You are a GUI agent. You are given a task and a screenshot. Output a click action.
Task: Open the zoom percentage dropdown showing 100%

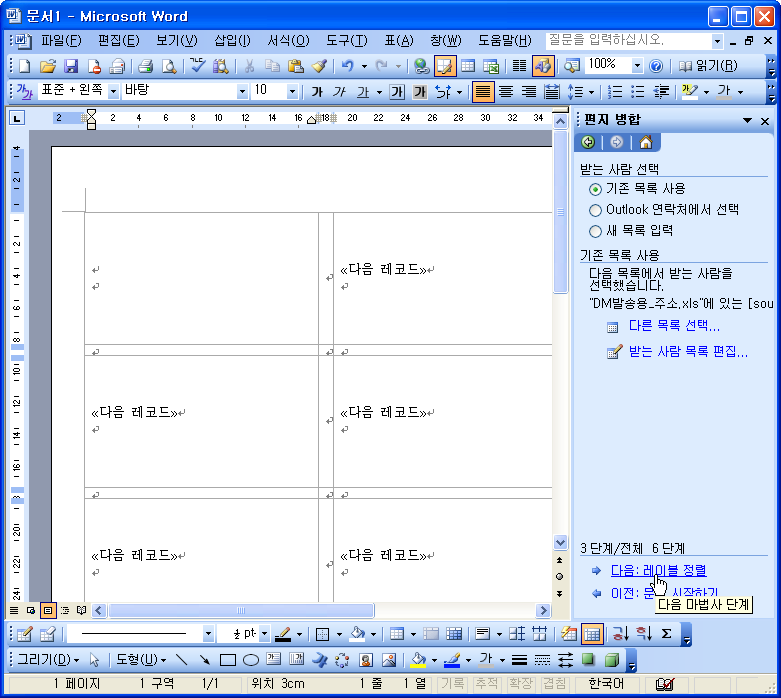[637, 66]
